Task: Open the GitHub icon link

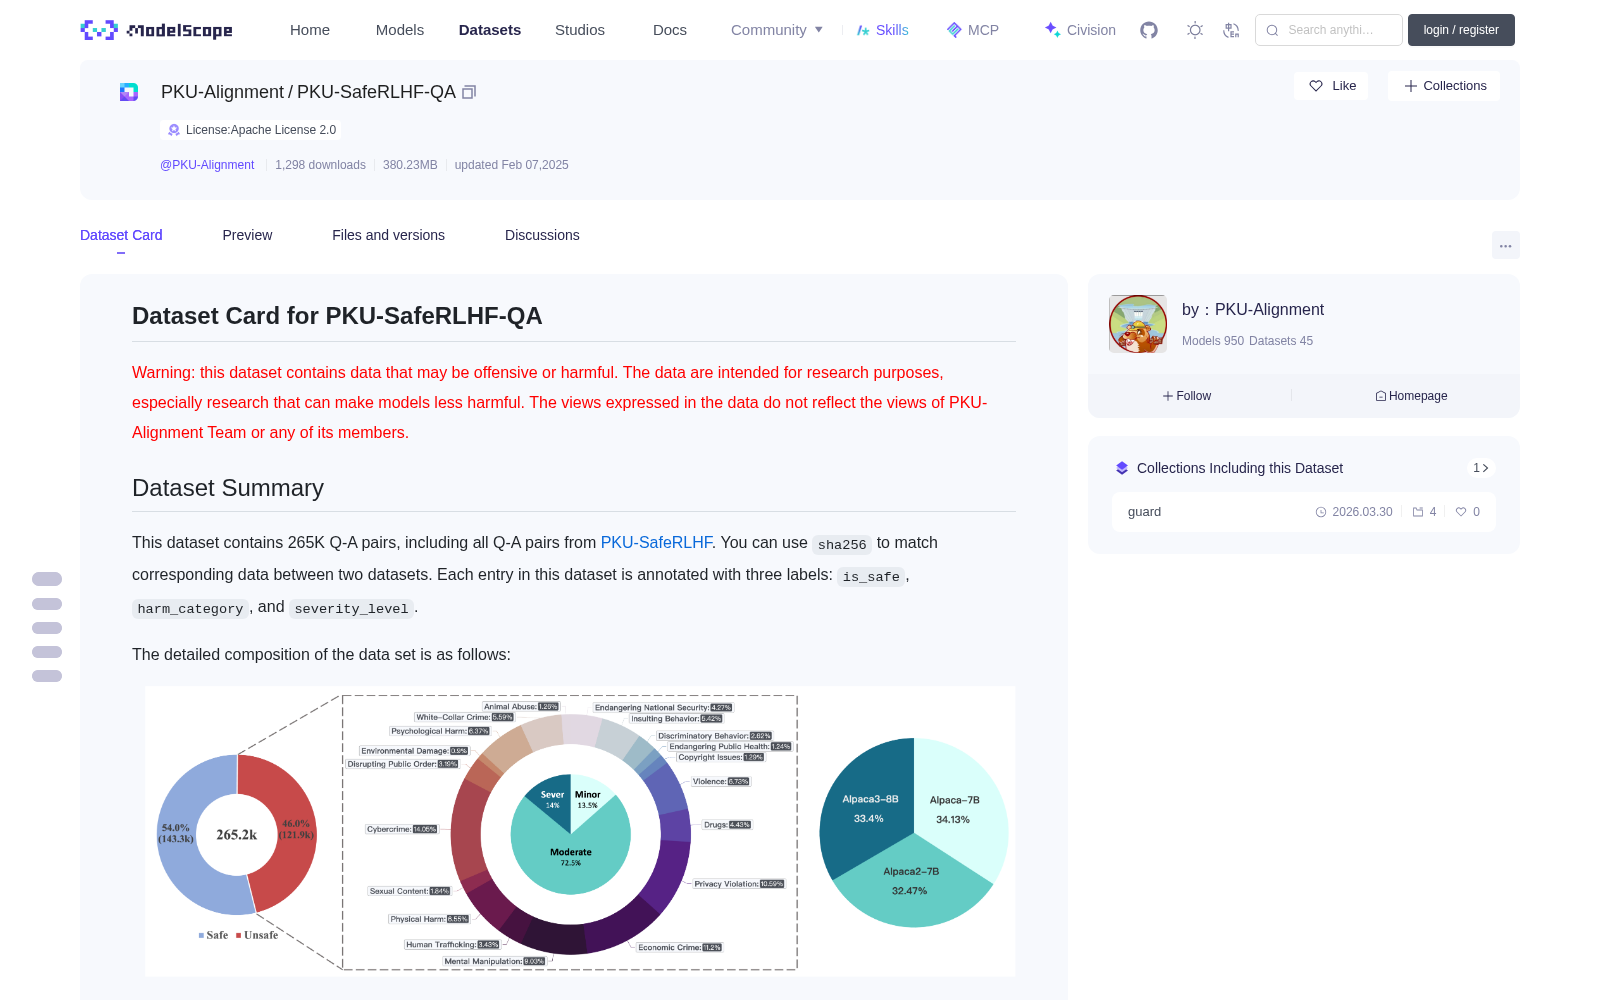Action: [x=1149, y=30]
